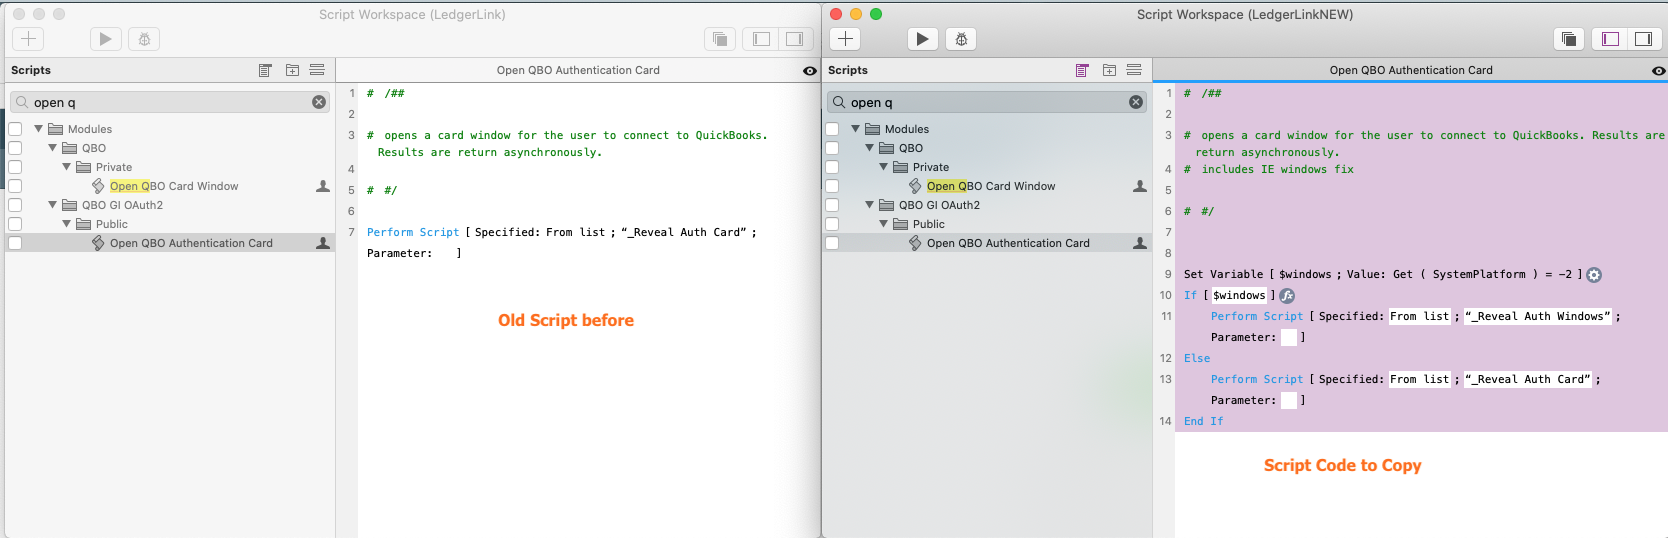Toggle the right pane button in LedgerLink window
Image resolution: width=1668 pixels, height=538 pixels.
pos(794,39)
